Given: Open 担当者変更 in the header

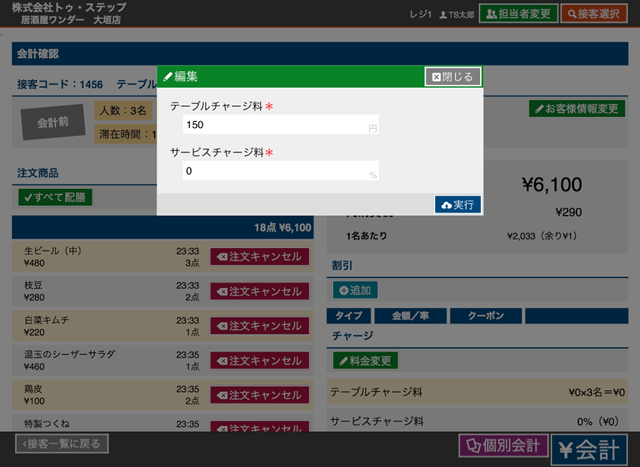Looking at the screenshot, I should (518, 14).
